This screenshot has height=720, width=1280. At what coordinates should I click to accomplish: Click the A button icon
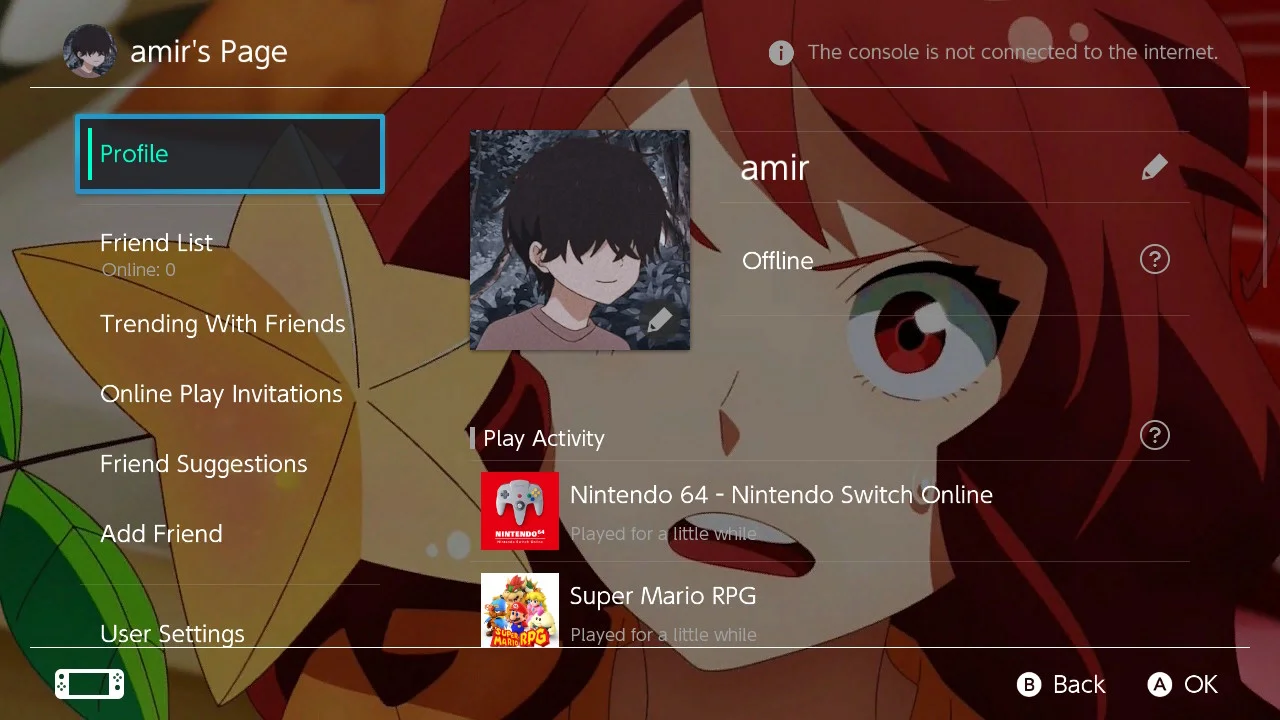pos(1159,684)
